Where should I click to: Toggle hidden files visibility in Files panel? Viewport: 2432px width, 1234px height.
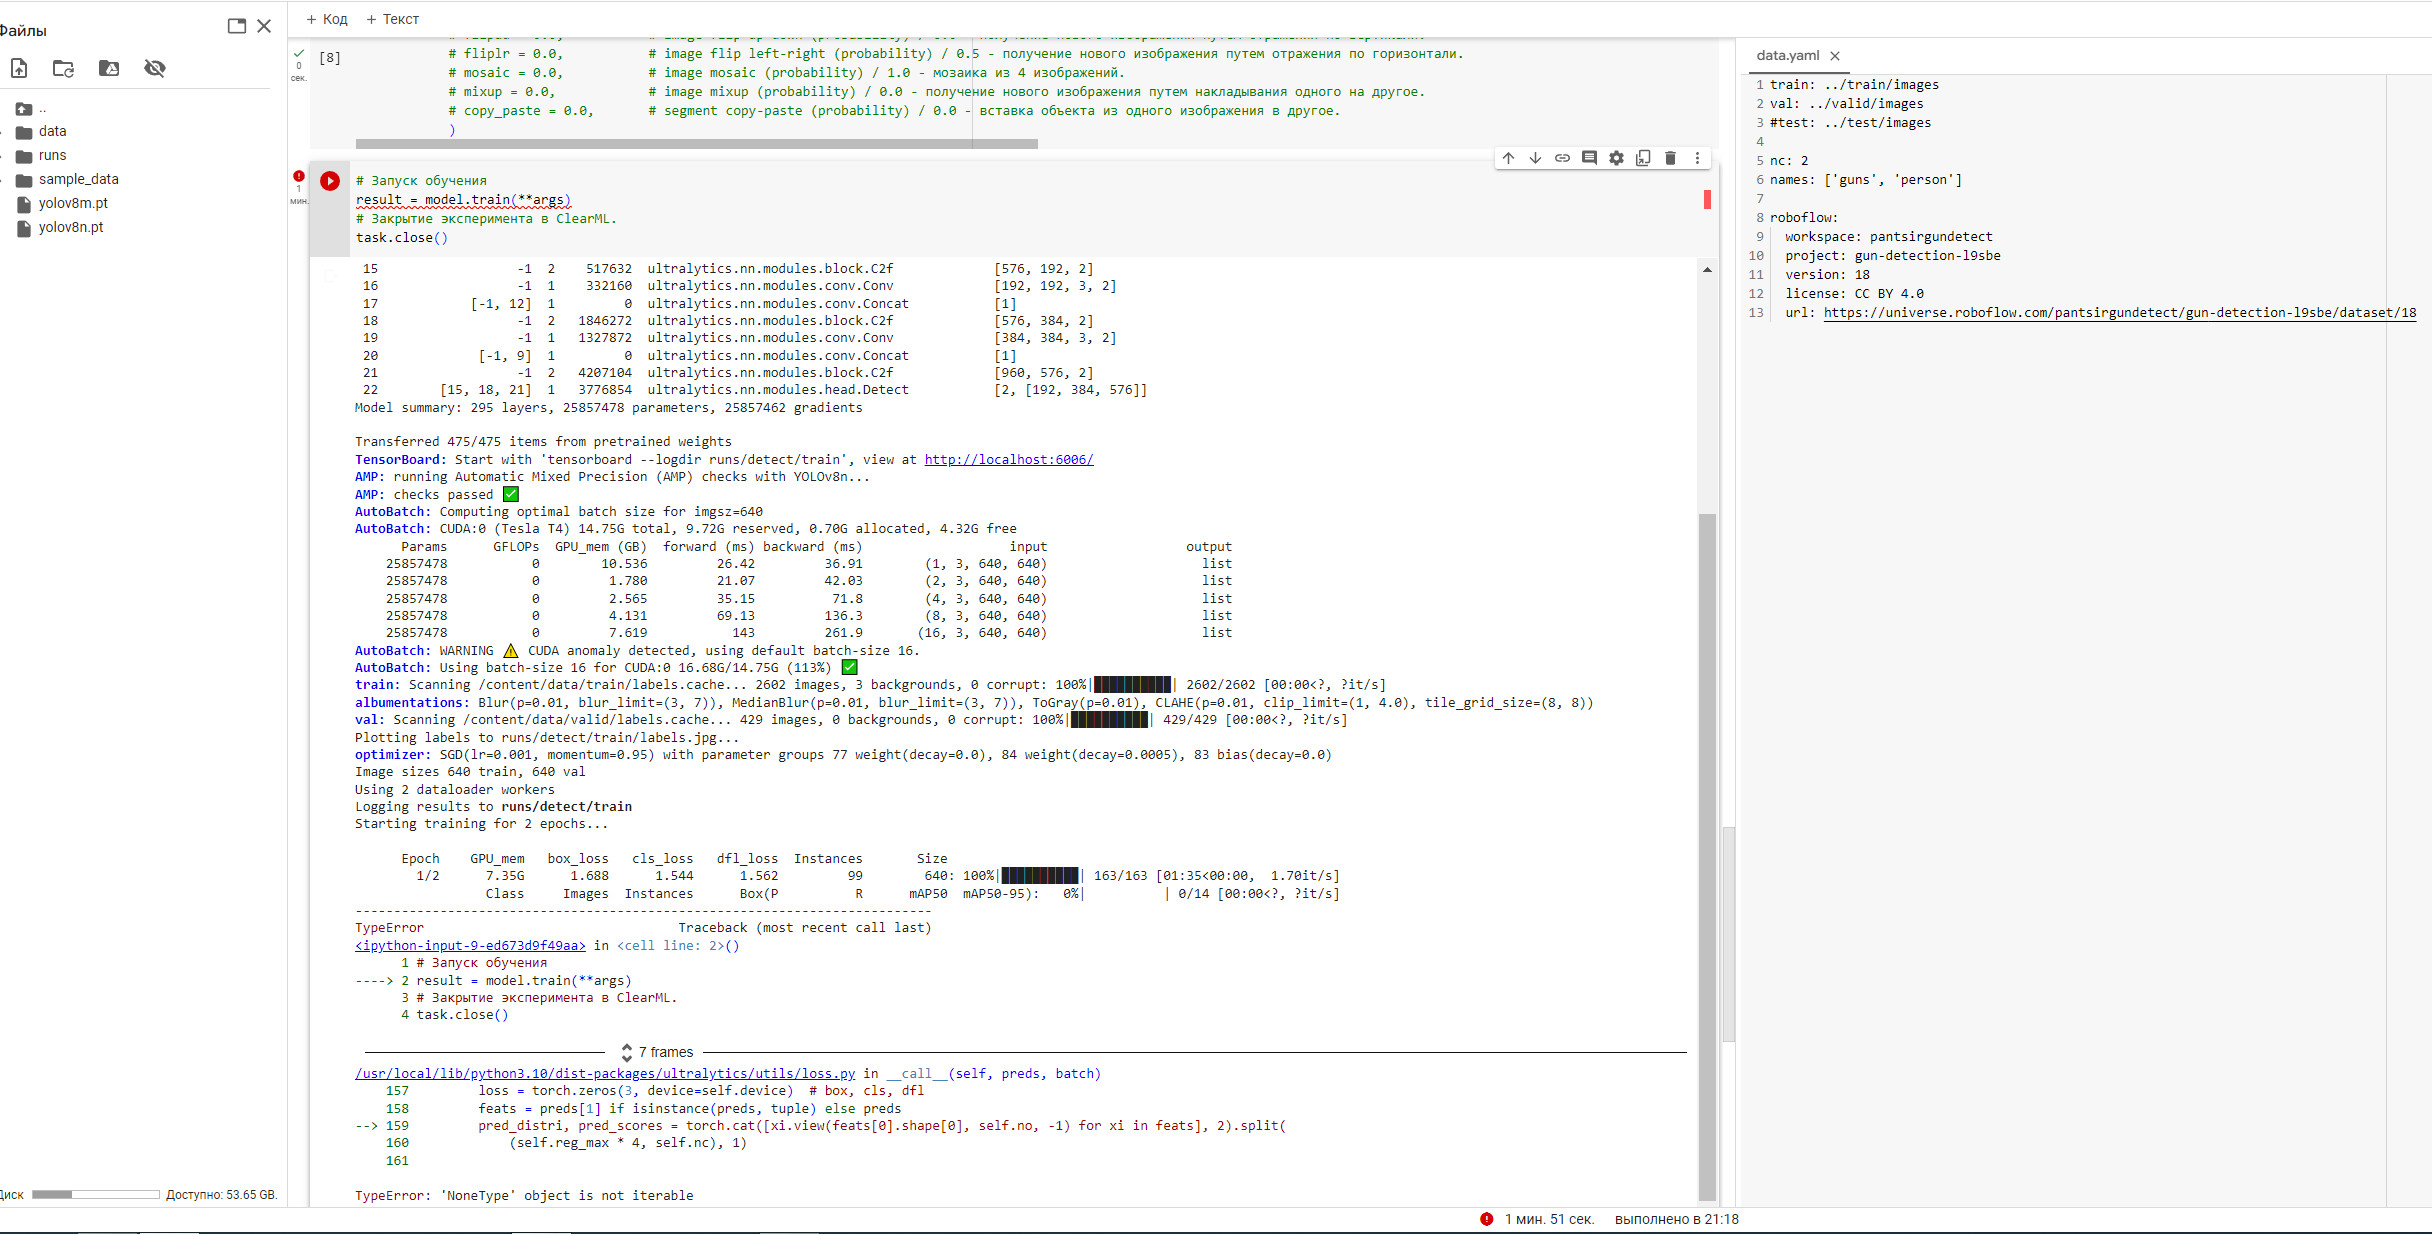coord(155,68)
